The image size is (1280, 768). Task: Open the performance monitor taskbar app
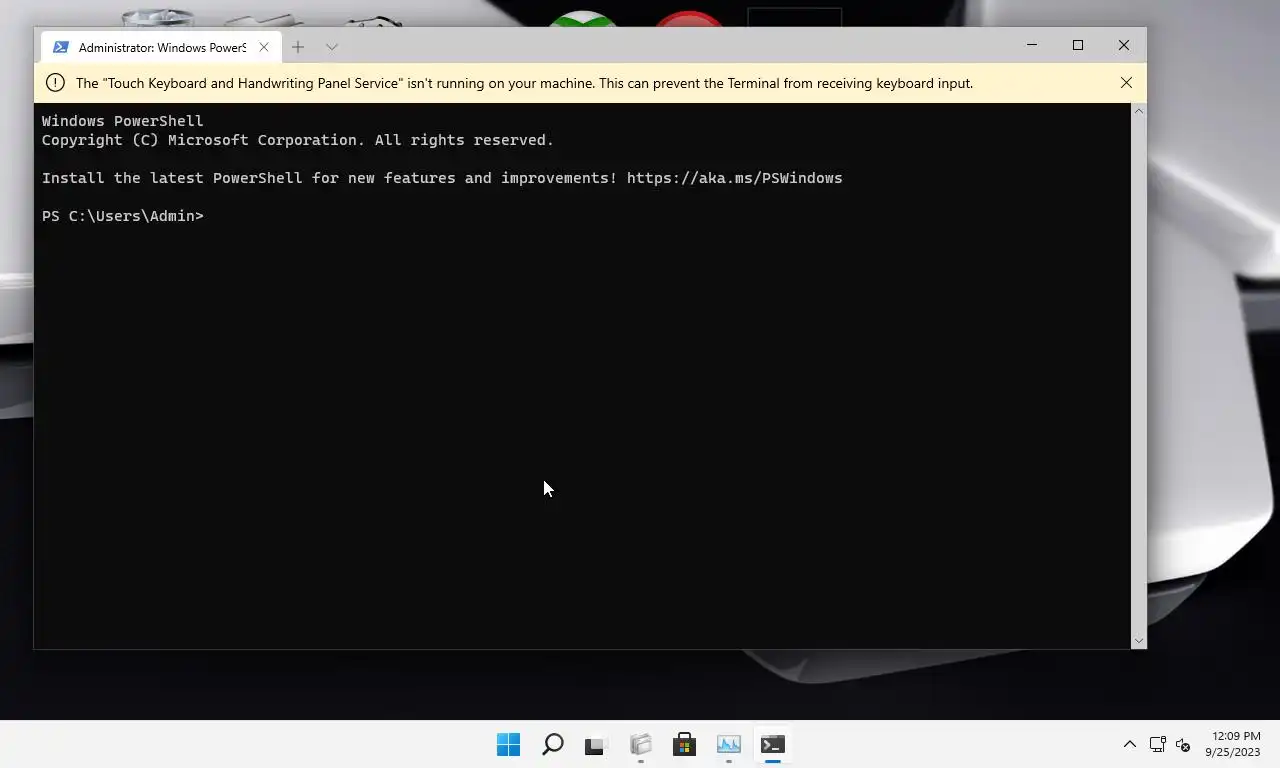(729, 745)
